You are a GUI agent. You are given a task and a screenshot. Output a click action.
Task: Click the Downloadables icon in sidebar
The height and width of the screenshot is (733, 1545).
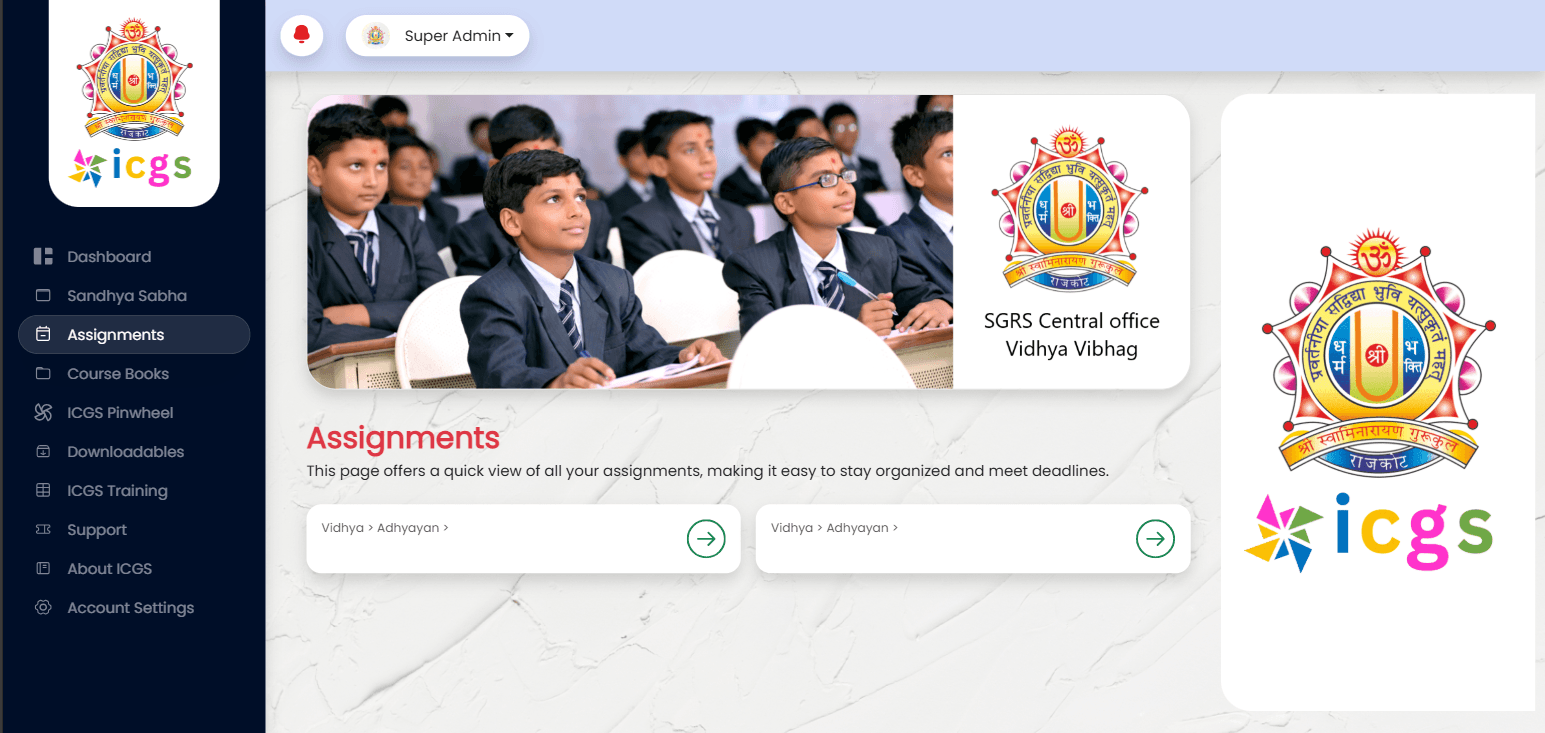click(43, 452)
